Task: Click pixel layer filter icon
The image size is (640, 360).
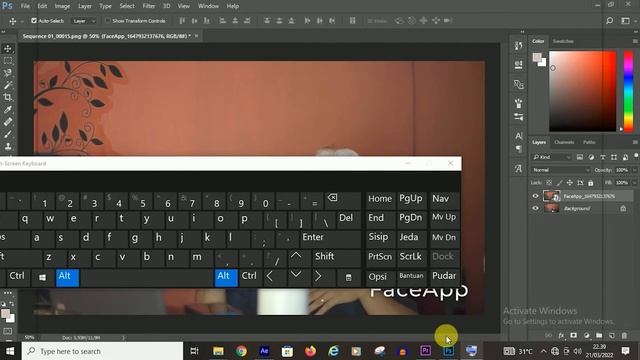Action: click(580, 157)
